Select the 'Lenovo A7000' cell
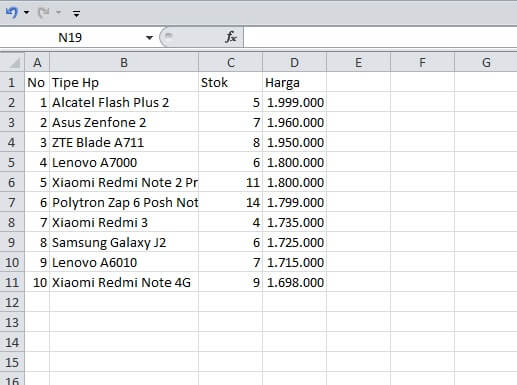This screenshot has height=385, width=517. 124,162
